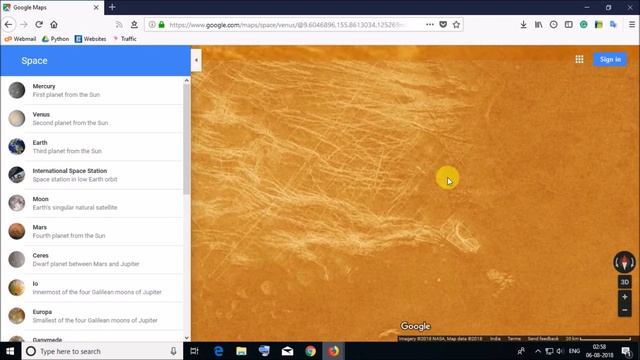
Task: Open the Google apps grid
Action: click(579, 60)
